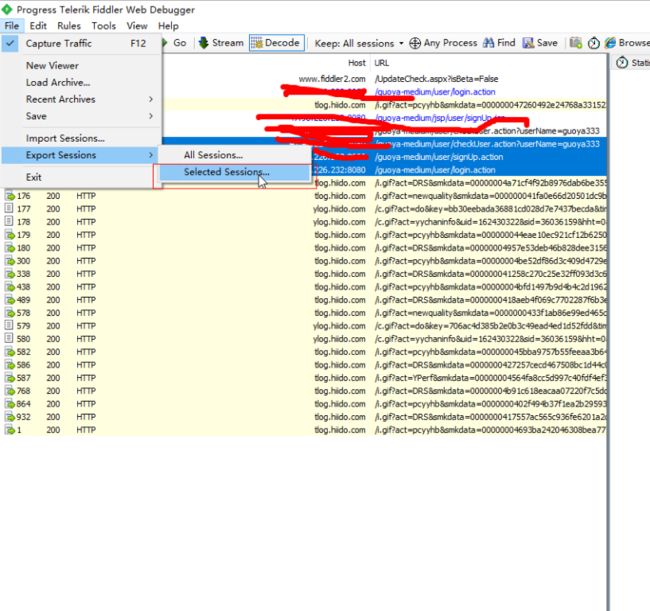Open the Edit menu
This screenshot has height=611, width=650.
(38, 26)
